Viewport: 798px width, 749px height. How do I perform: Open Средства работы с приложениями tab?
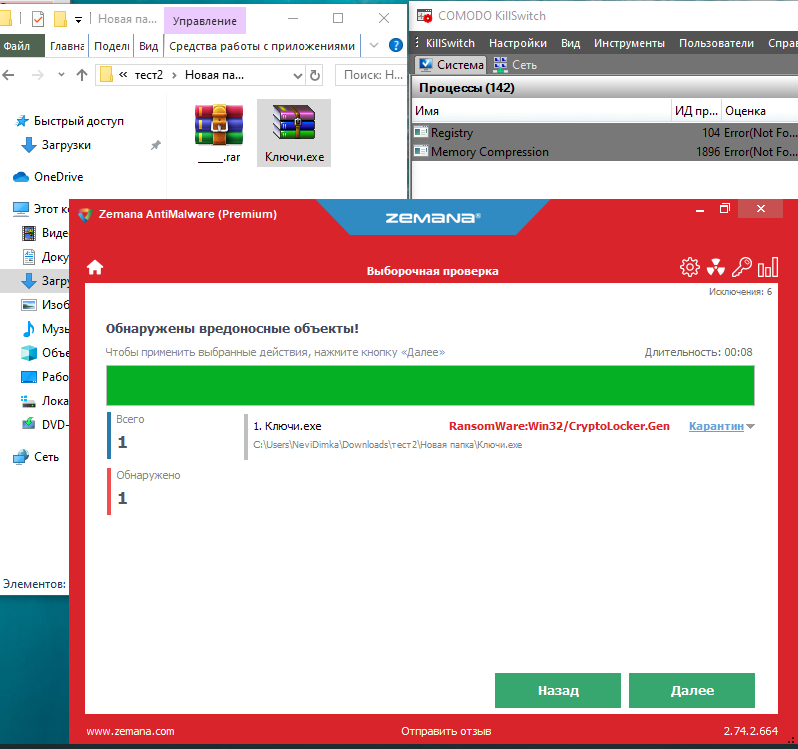point(262,46)
